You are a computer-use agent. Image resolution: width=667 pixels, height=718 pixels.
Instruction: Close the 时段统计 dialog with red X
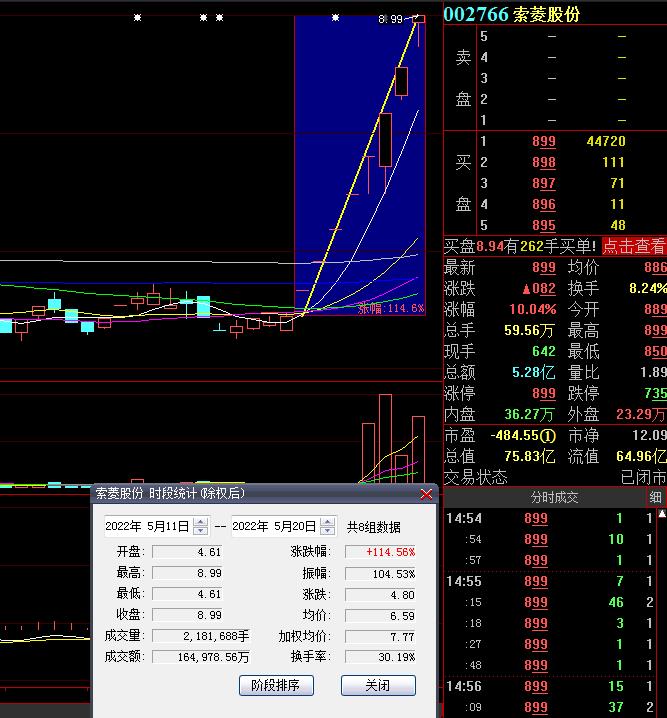coord(427,494)
